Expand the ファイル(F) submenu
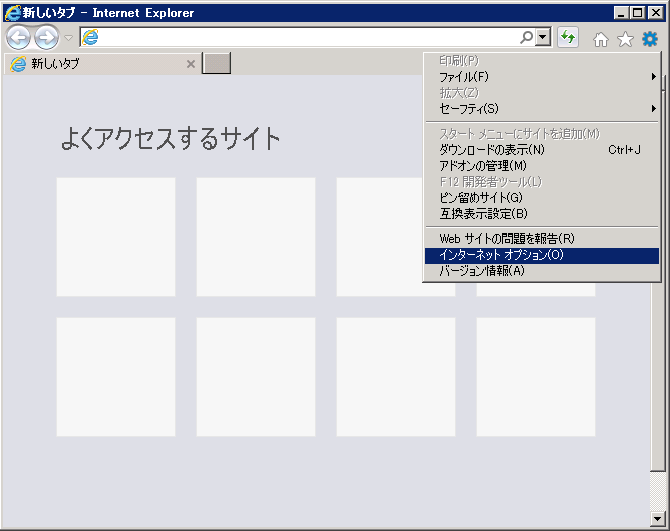The image size is (670, 531). coord(542,77)
